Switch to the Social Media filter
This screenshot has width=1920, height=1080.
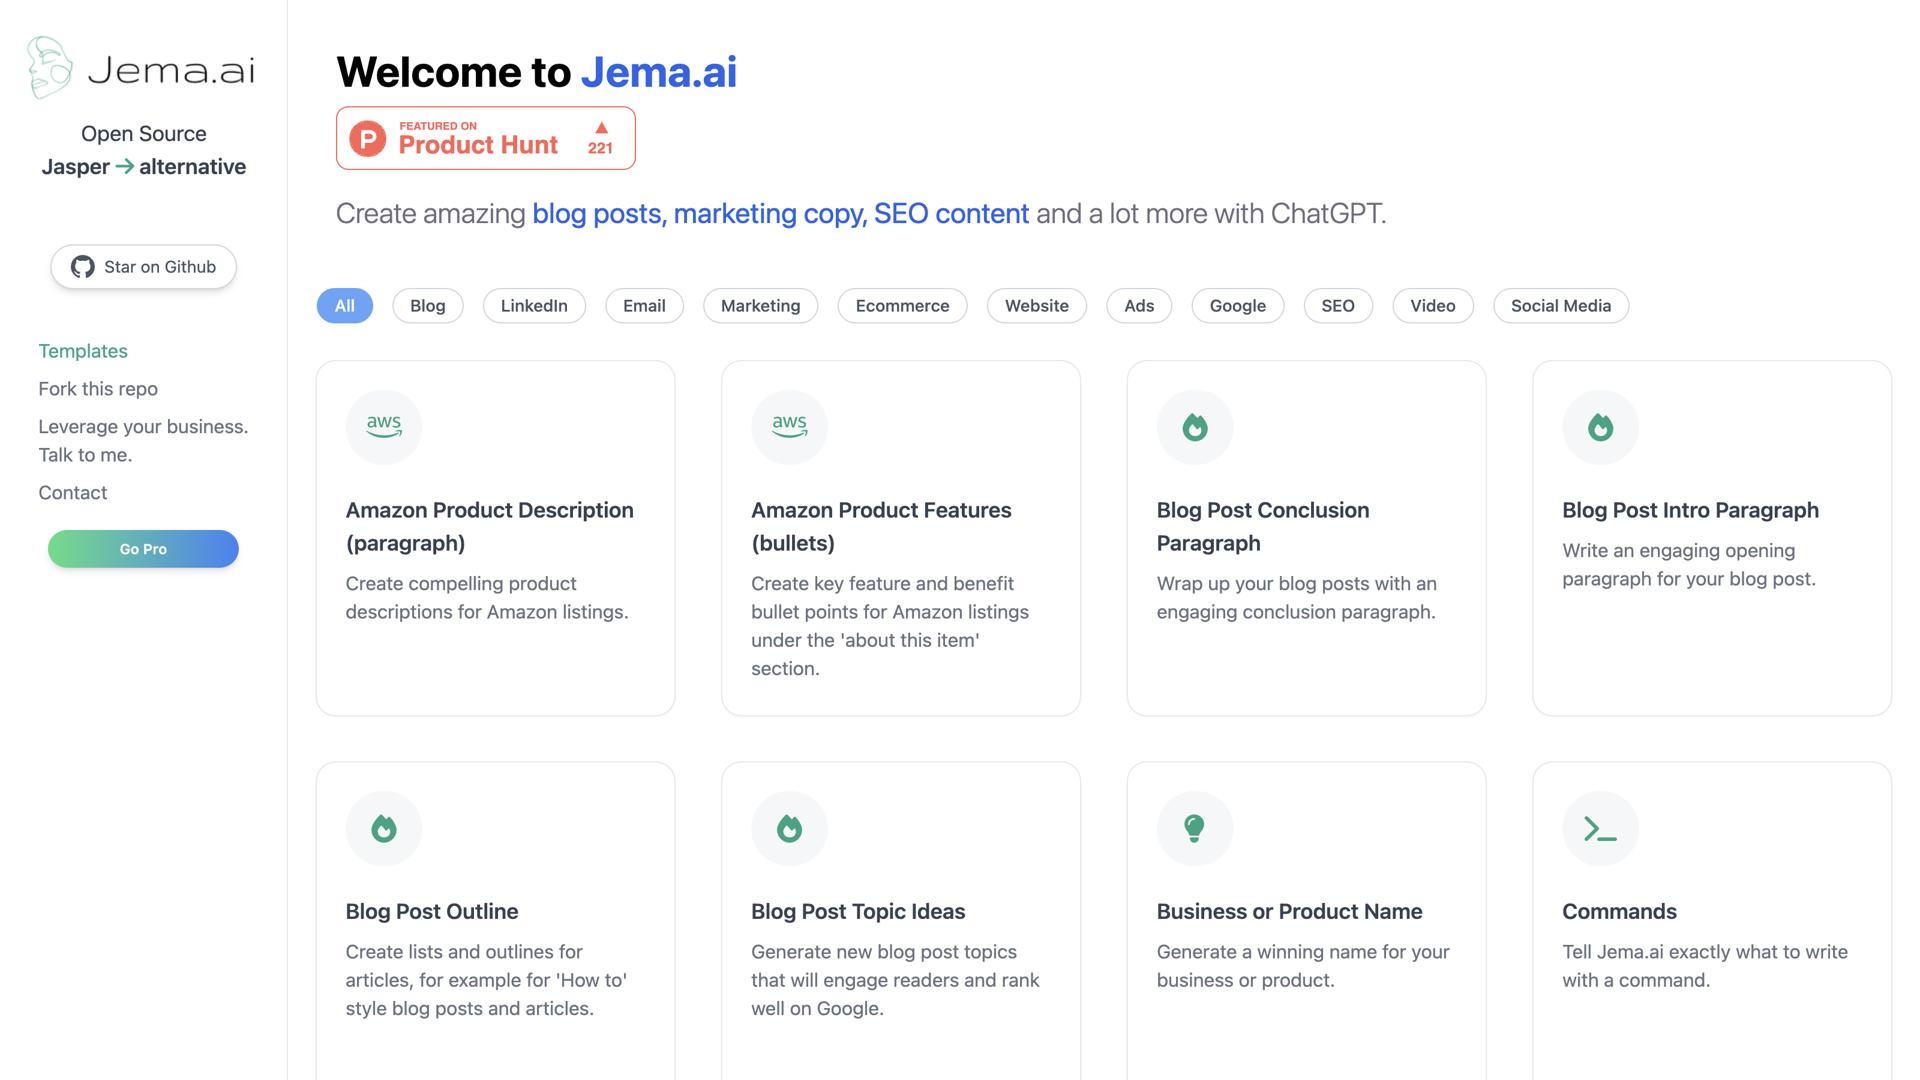(1560, 306)
